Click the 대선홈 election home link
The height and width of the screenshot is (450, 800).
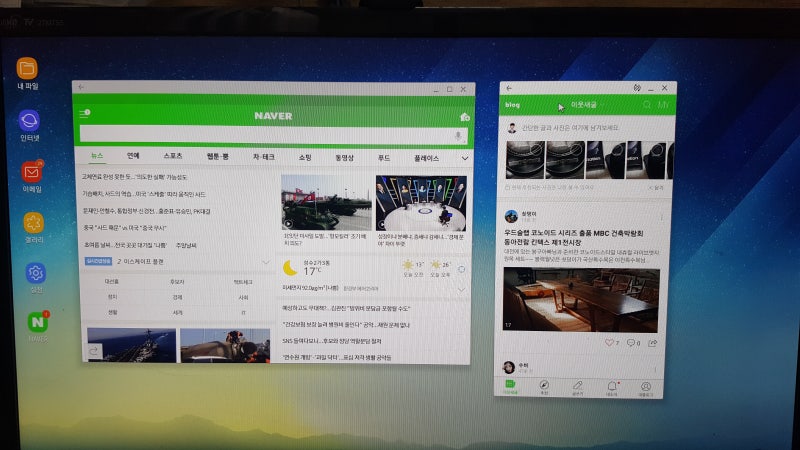pyautogui.click(x=112, y=281)
